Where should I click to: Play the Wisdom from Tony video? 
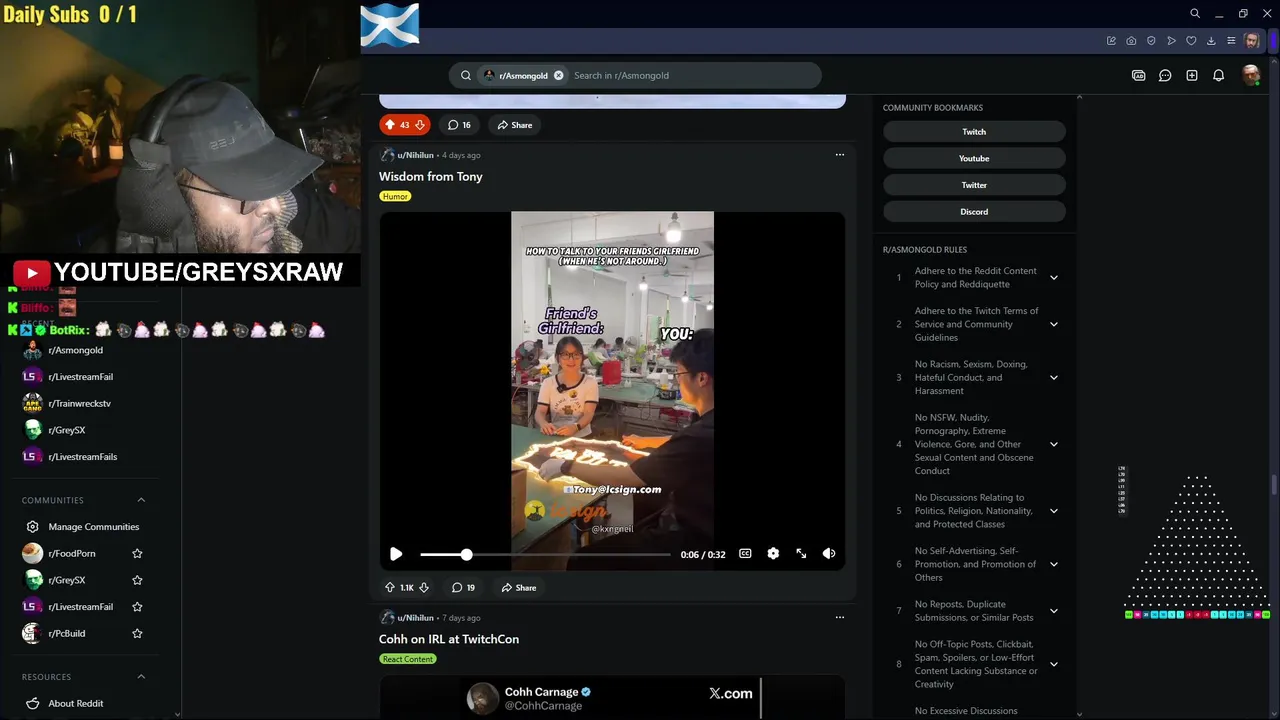(396, 554)
